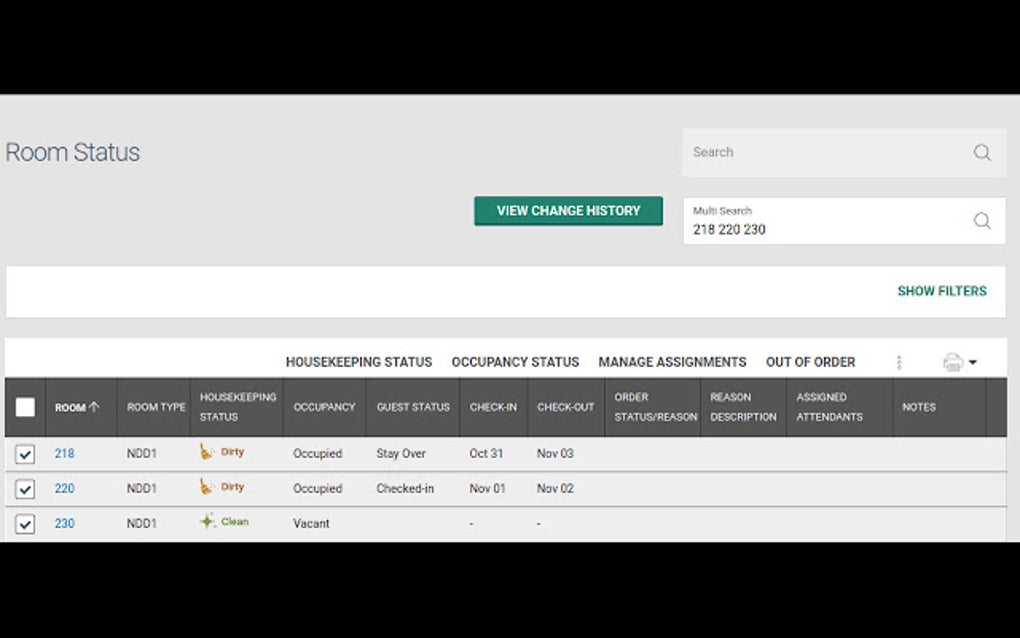
Task: Click the OUT OF ORDER option
Action: coord(810,362)
